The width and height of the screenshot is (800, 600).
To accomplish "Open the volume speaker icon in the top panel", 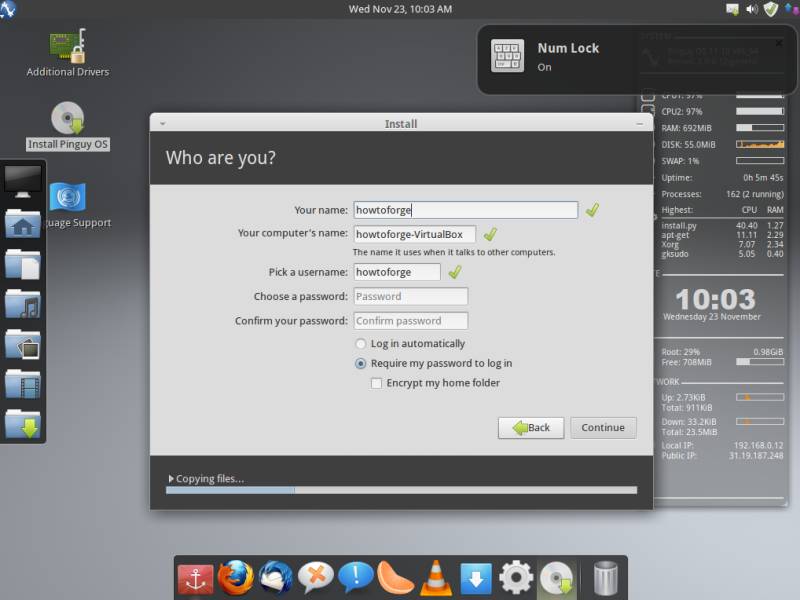I will [752, 9].
